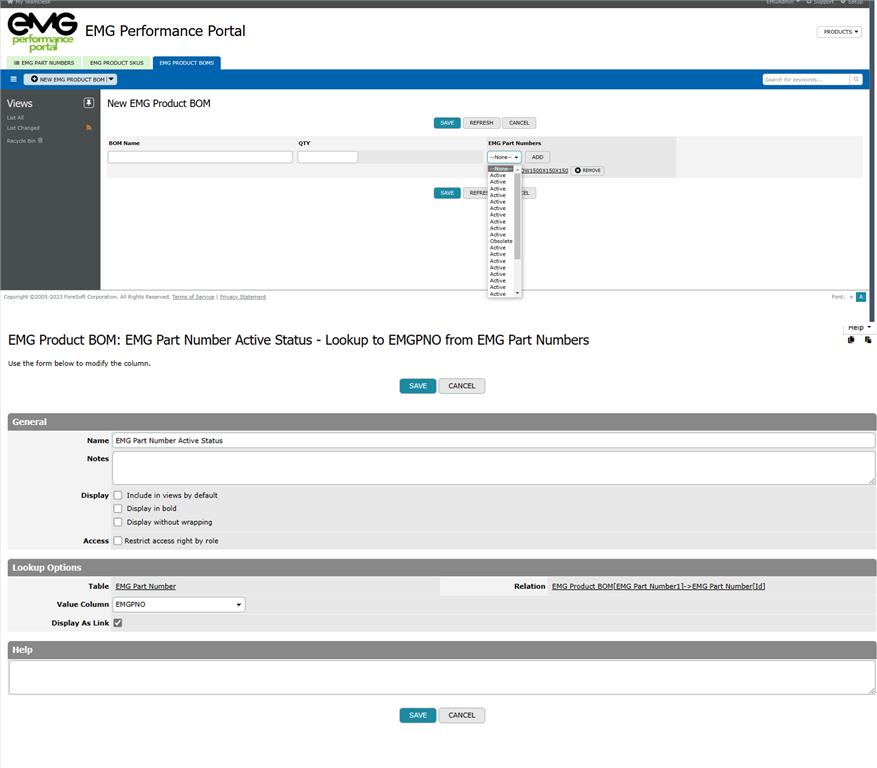Click the ADD button for part numbers

(x=537, y=157)
